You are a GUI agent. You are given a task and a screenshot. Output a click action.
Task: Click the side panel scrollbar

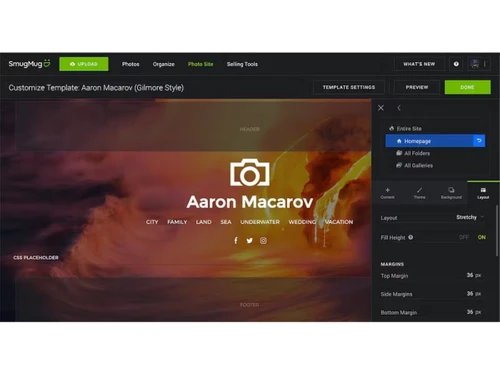pyautogui.click(x=497, y=231)
